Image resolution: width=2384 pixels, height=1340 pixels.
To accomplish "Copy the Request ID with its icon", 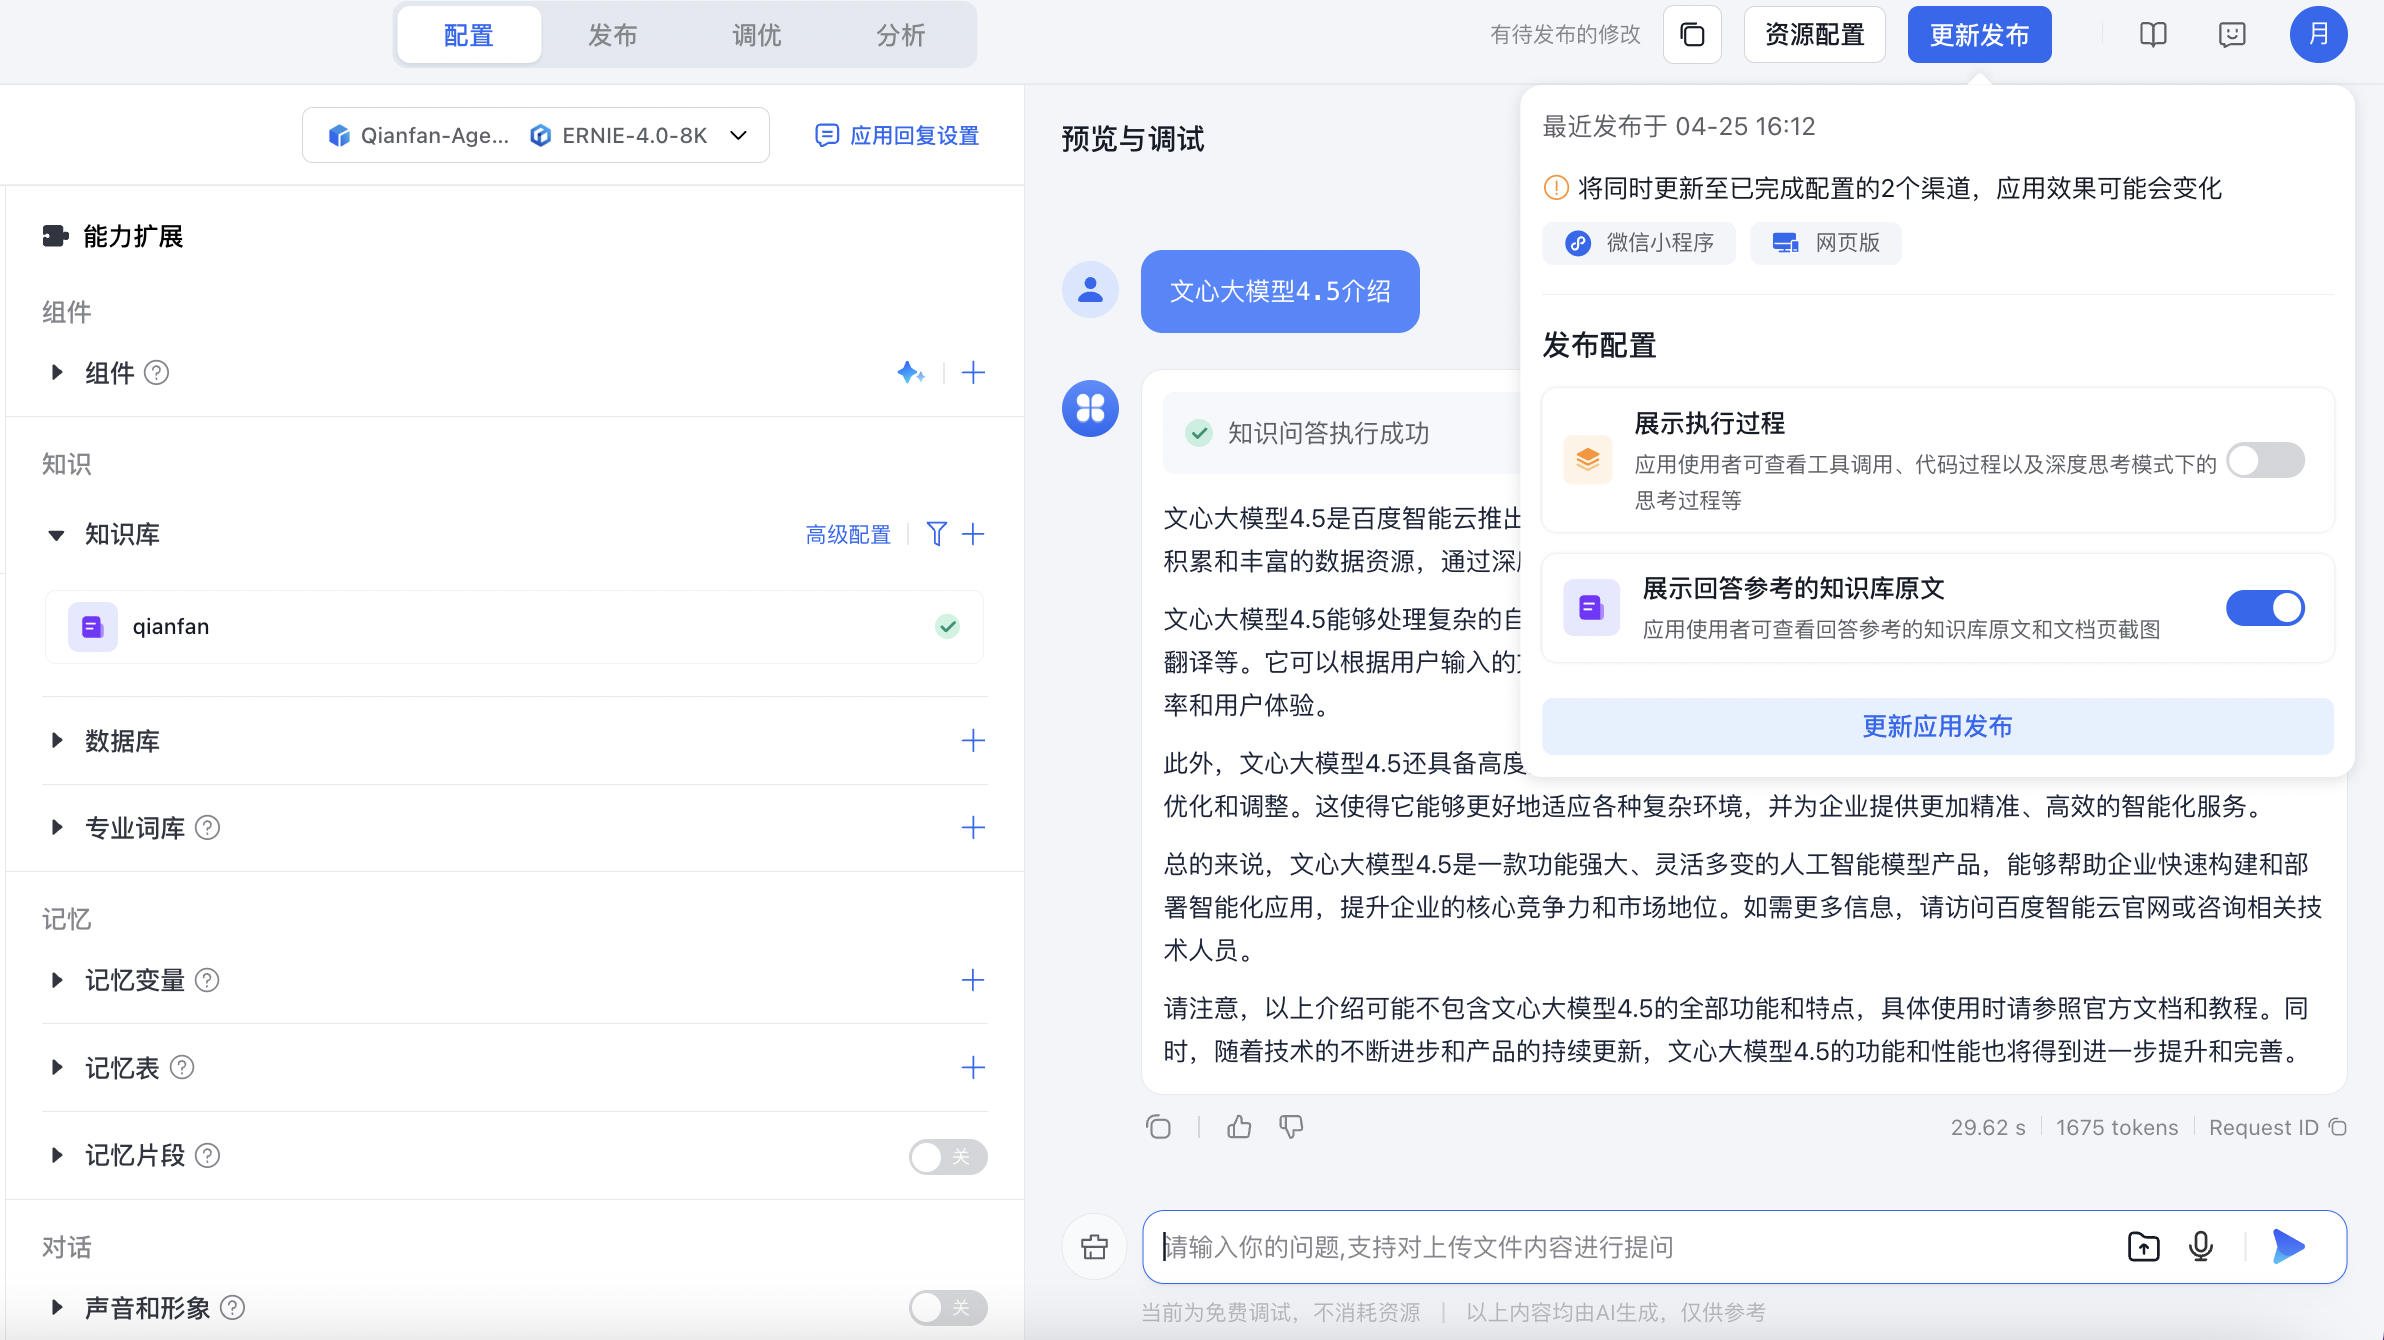I will (x=2338, y=1127).
